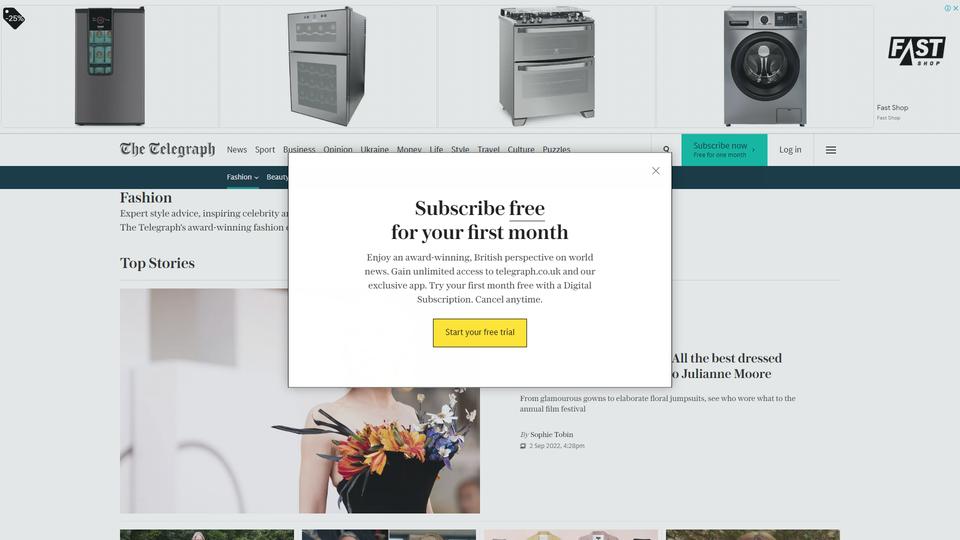Open the Sport section
This screenshot has height=540, width=960.
point(264,149)
